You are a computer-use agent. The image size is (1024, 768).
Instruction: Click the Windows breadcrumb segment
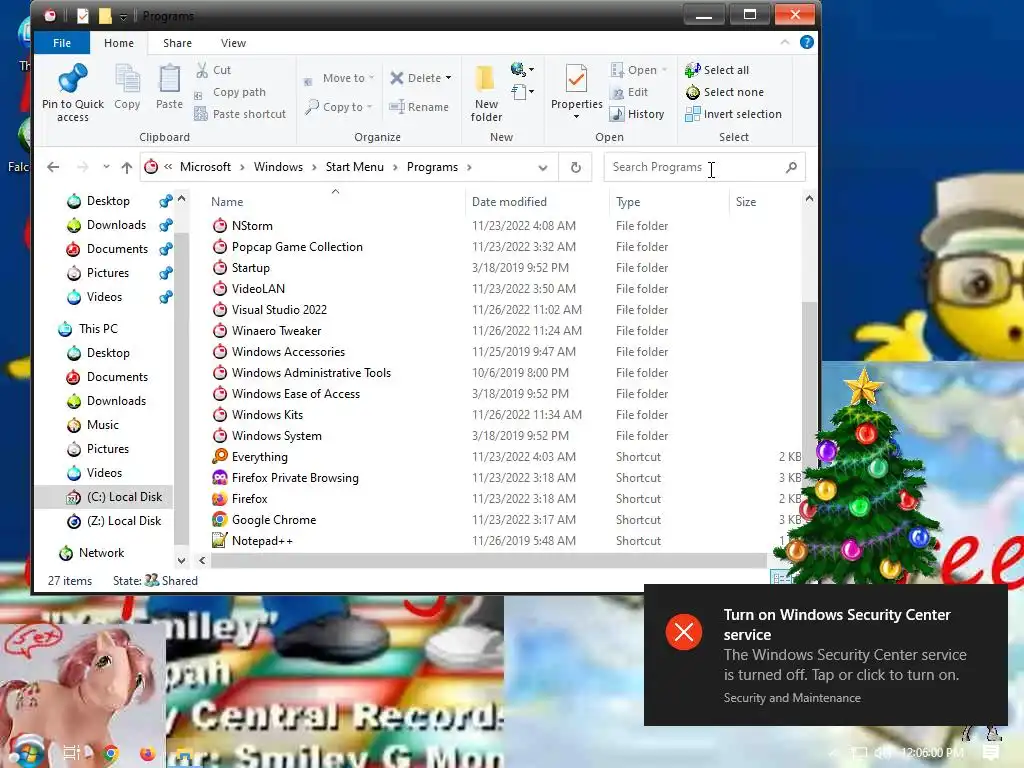278,167
